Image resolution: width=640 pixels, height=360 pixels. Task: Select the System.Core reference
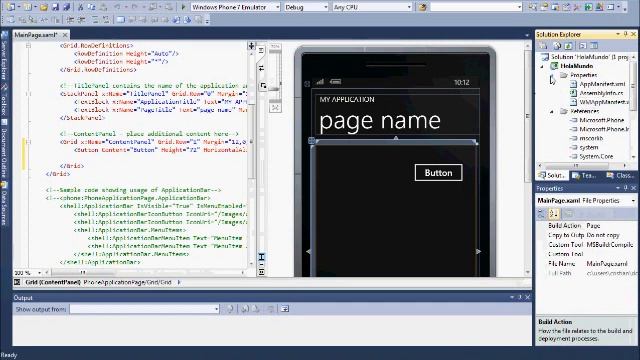[596, 156]
